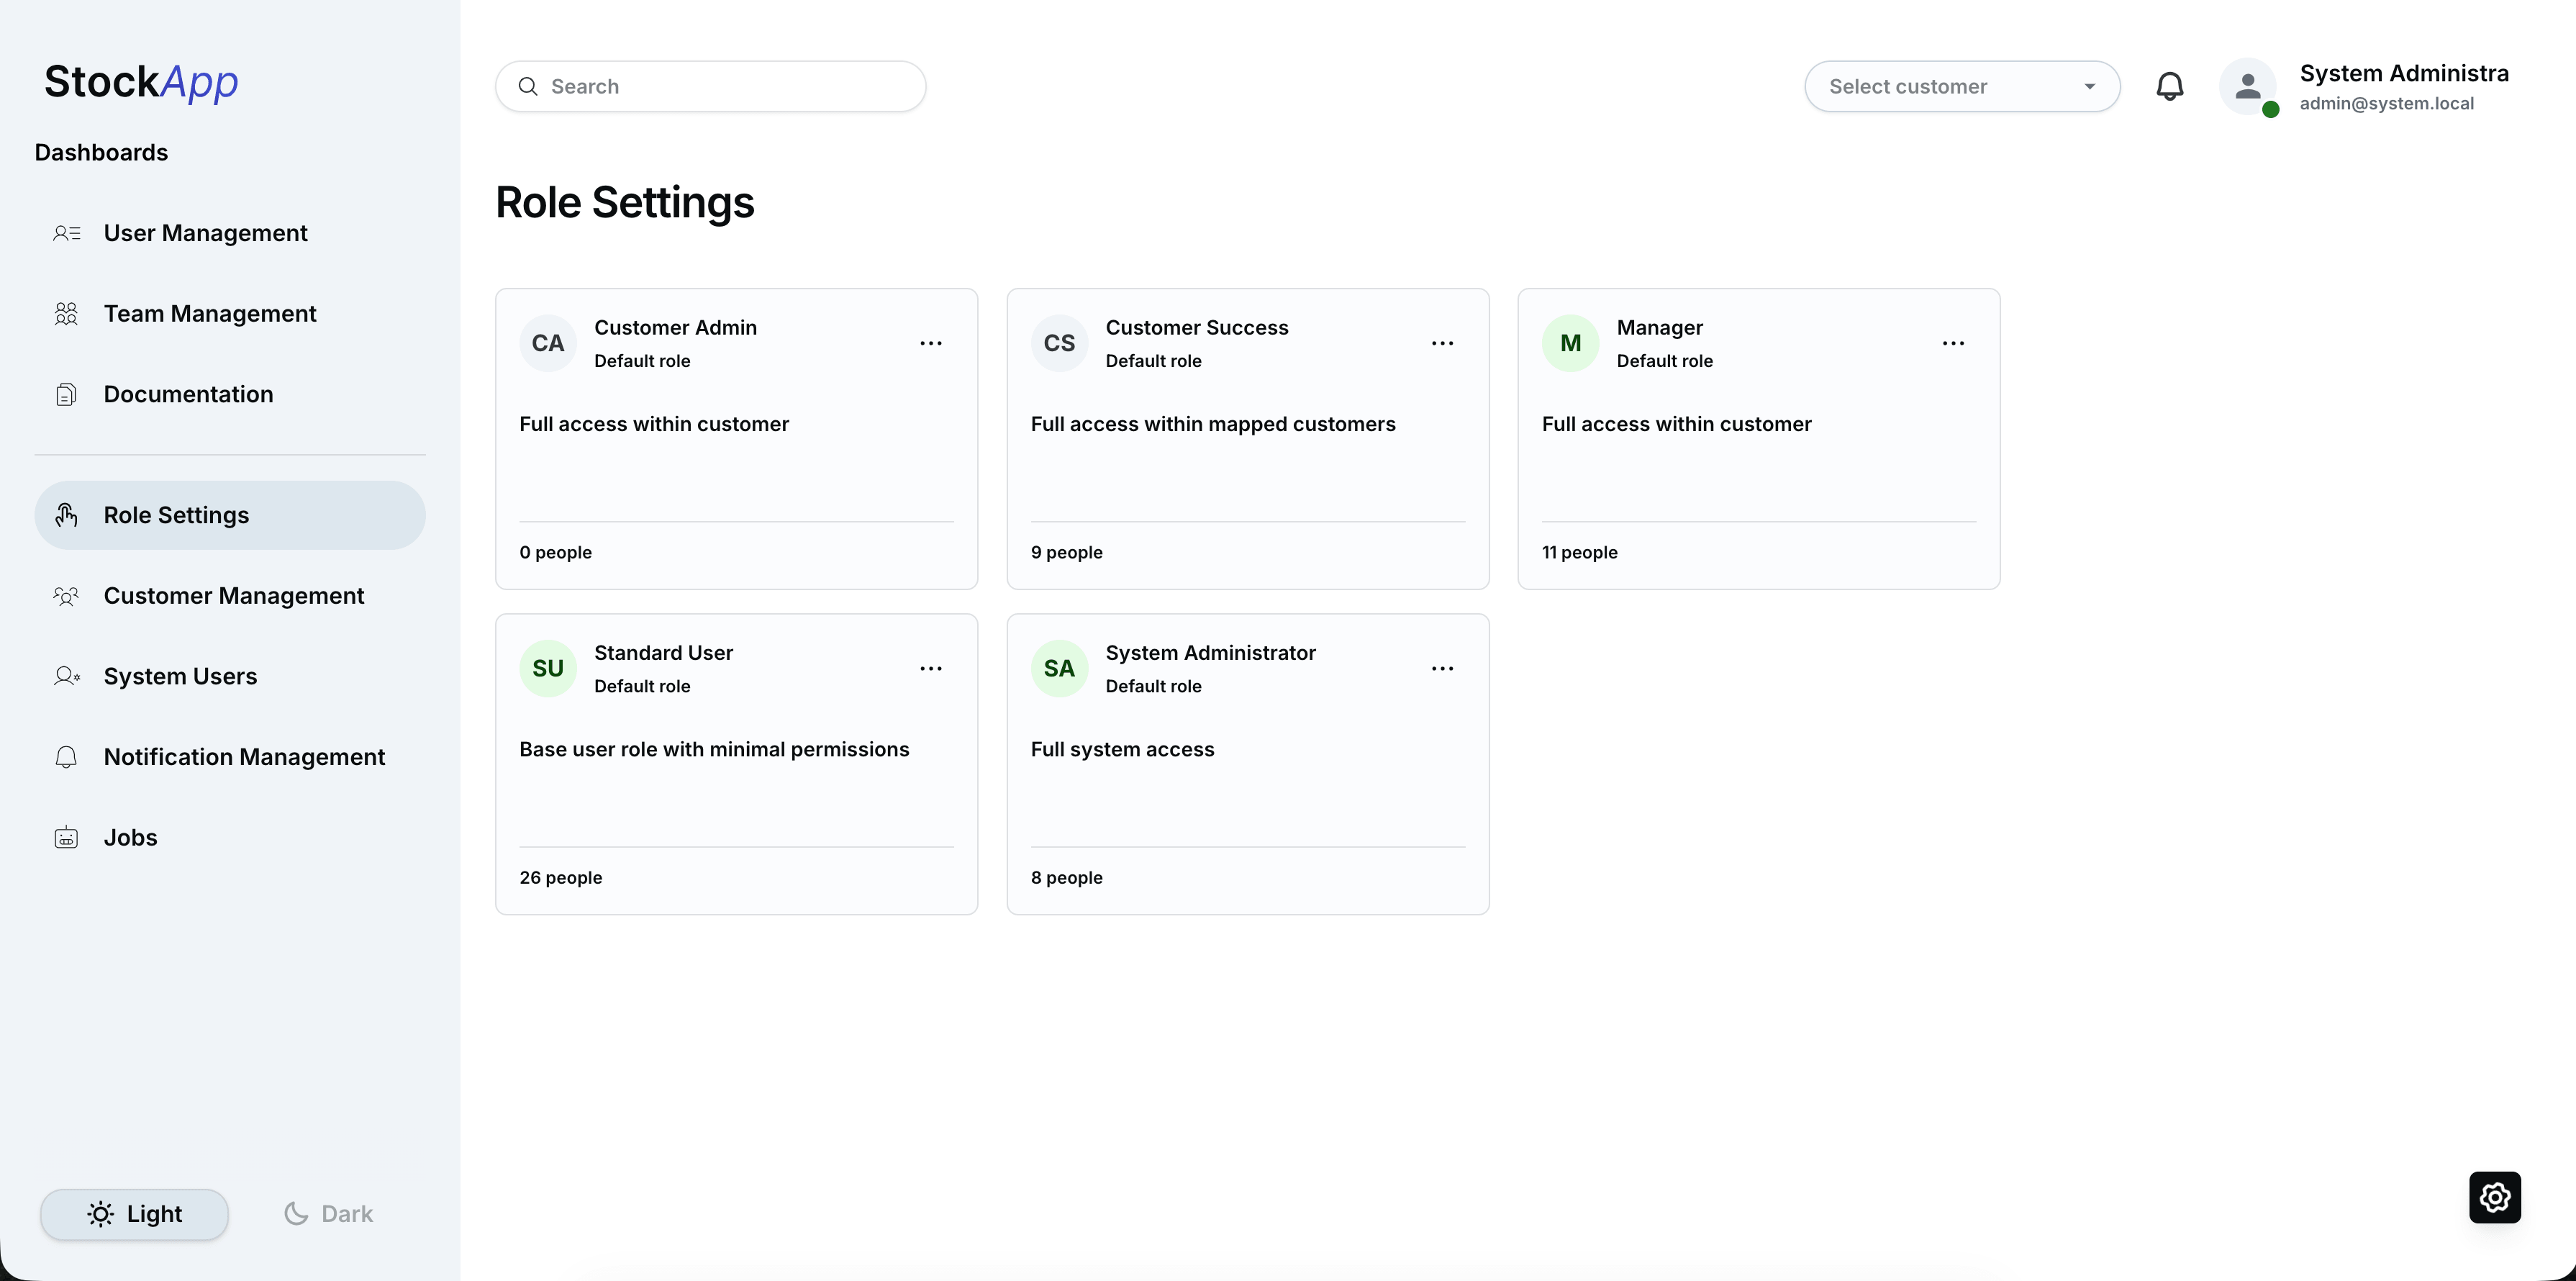Click the Jobs robot icon
2576x1281 pixels.
[66, 837]
